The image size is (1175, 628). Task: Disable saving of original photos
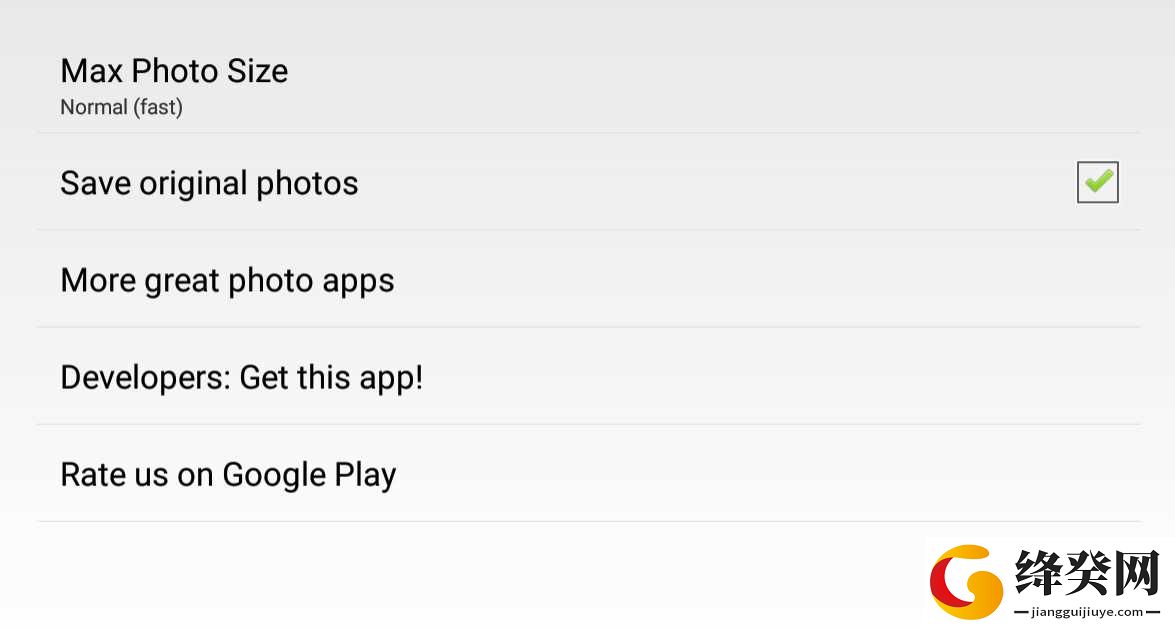pyautogui.click(x=1098, y=182)
